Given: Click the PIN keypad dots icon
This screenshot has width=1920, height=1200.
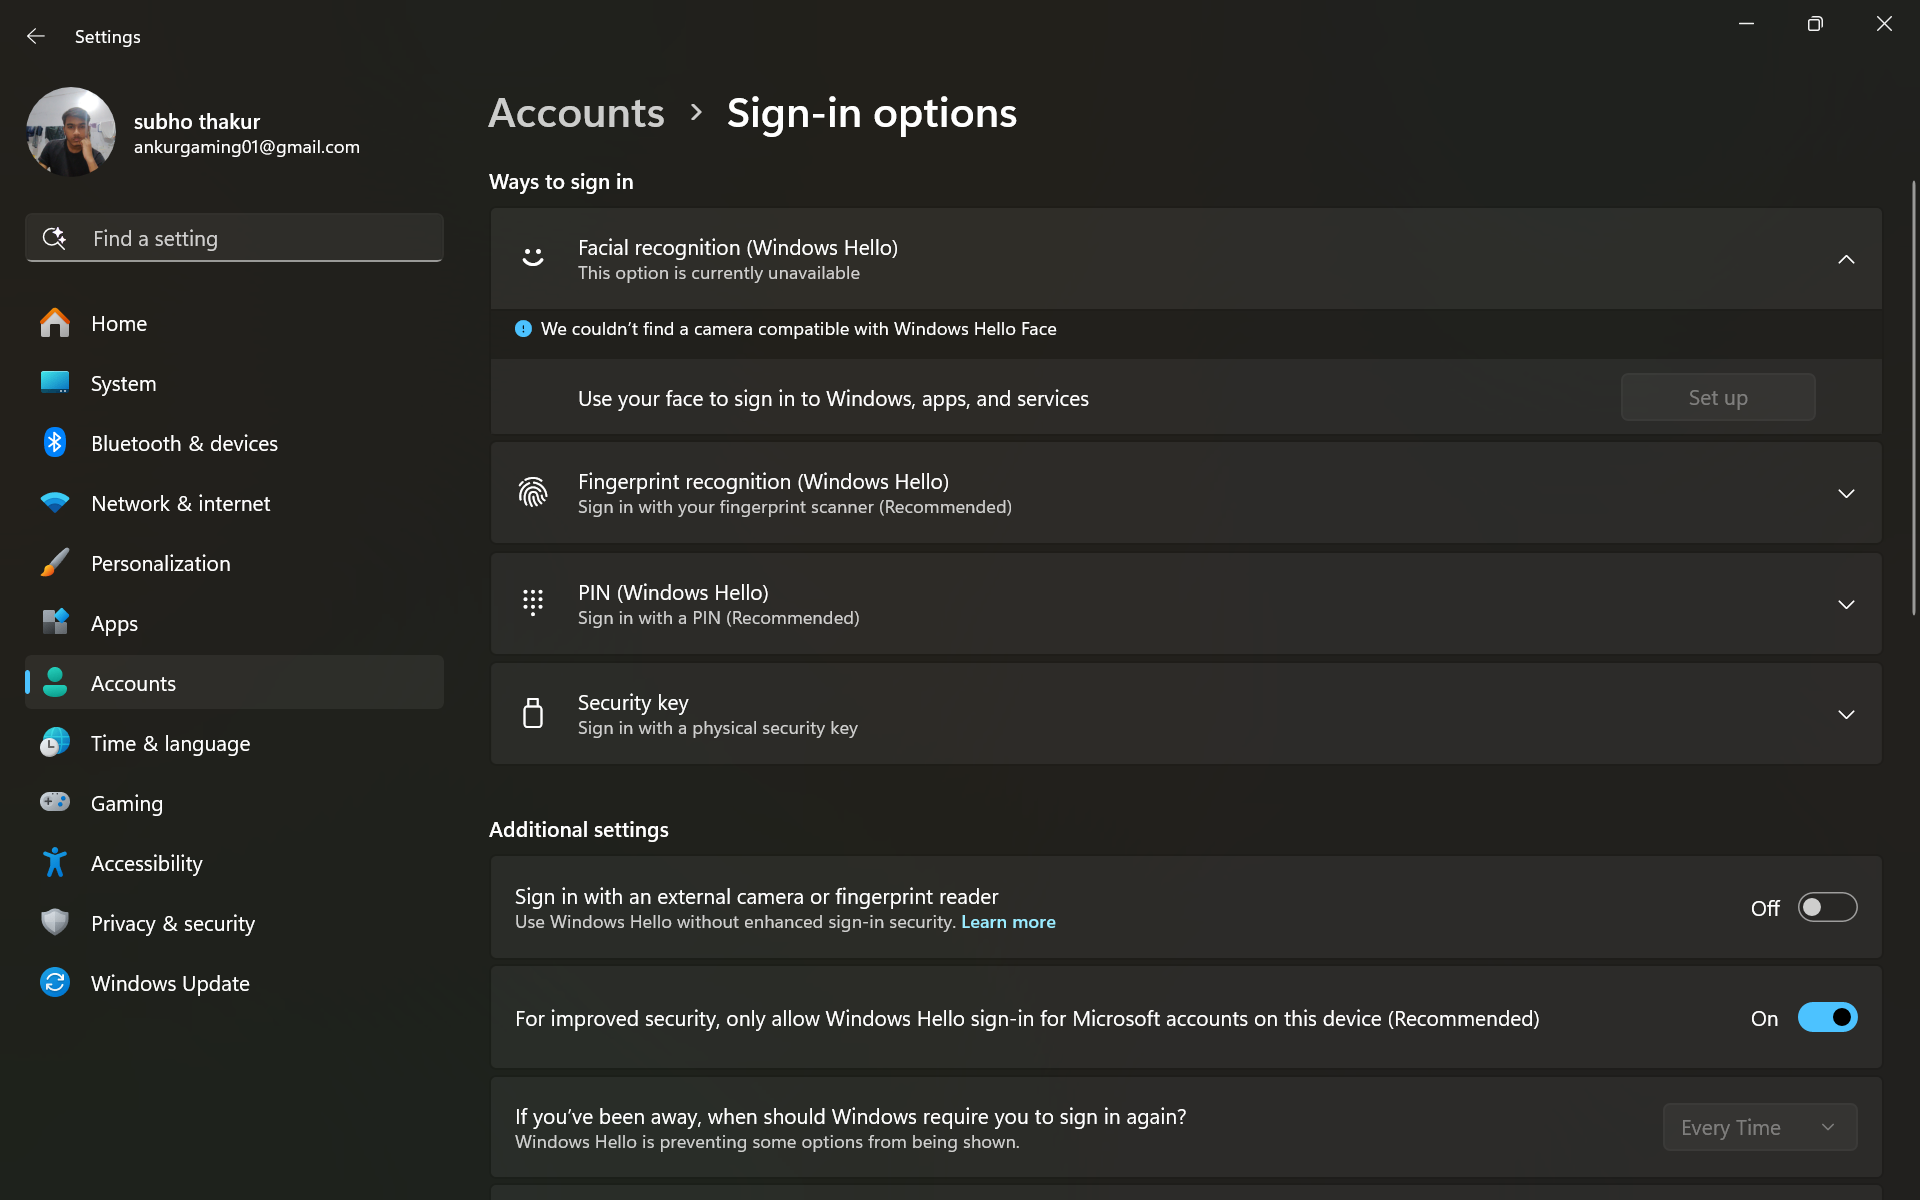Looking at the screenshot, I should pos(533,603).
